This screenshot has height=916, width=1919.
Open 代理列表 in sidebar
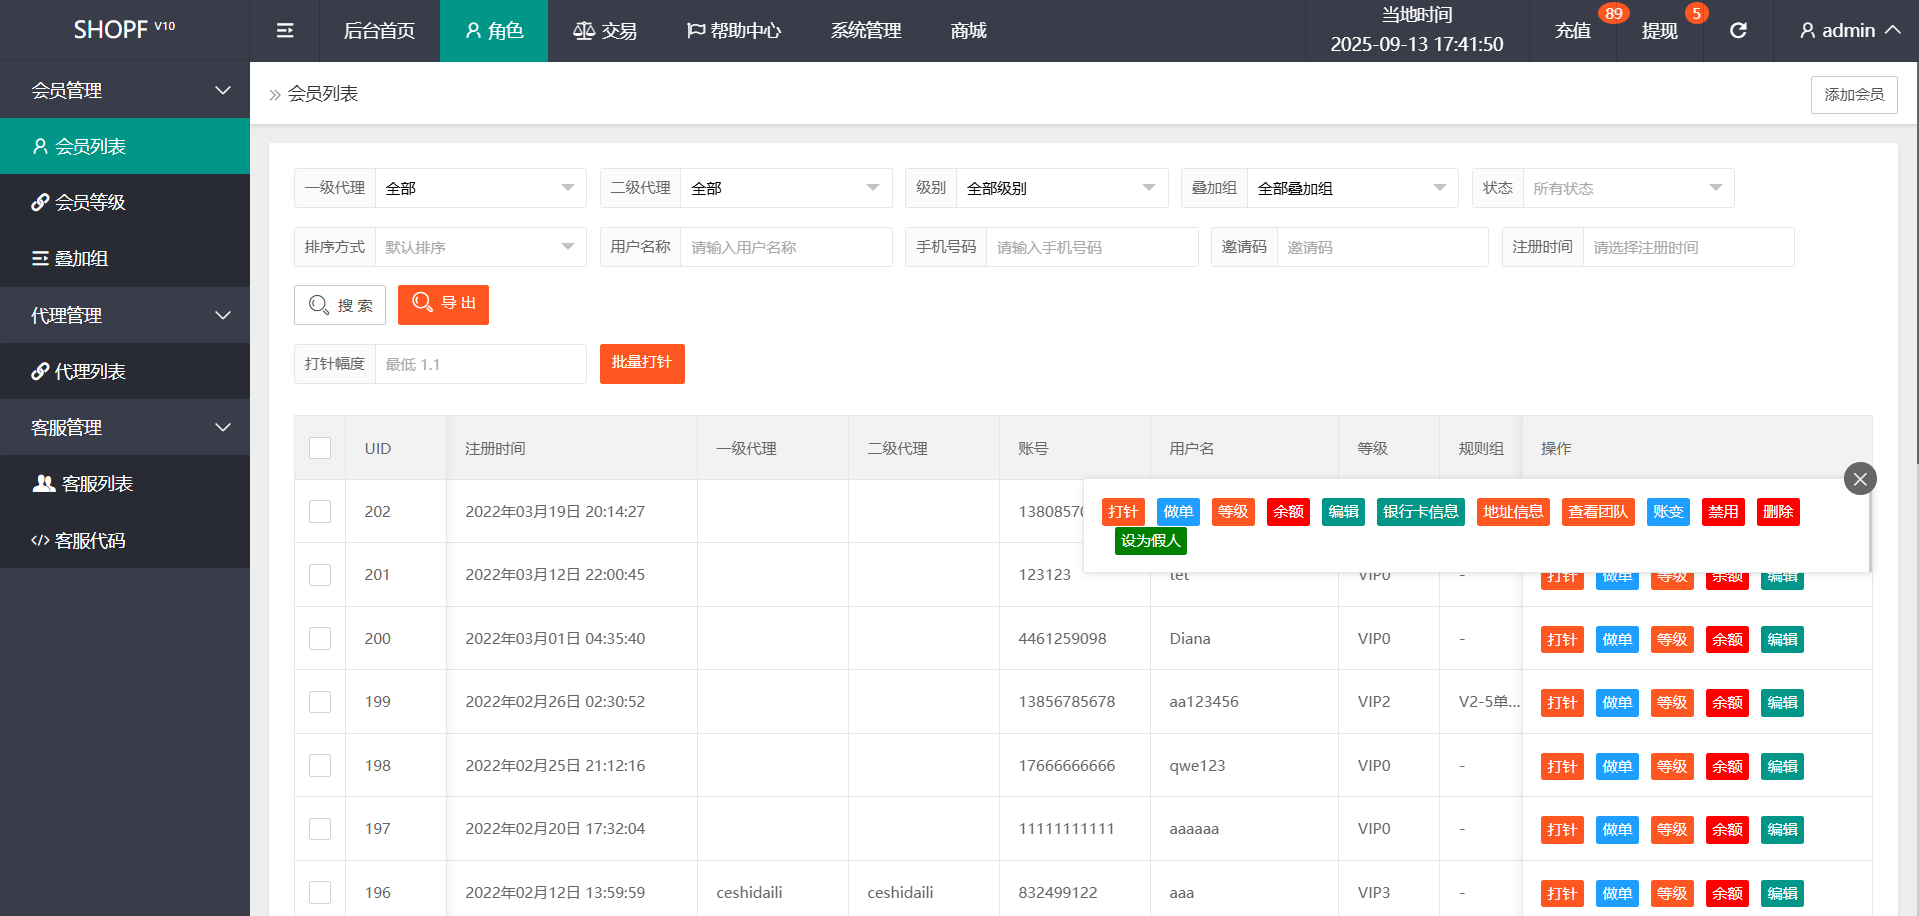coord(90,371)
